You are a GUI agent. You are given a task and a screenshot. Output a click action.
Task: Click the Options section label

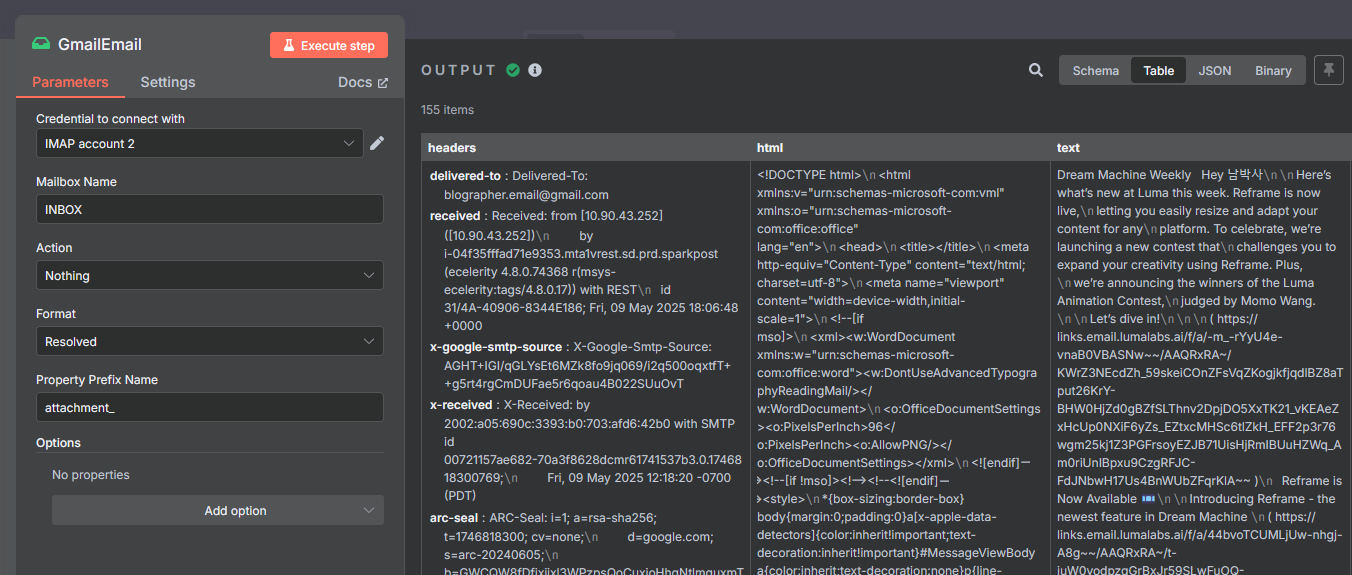[58, 443]
